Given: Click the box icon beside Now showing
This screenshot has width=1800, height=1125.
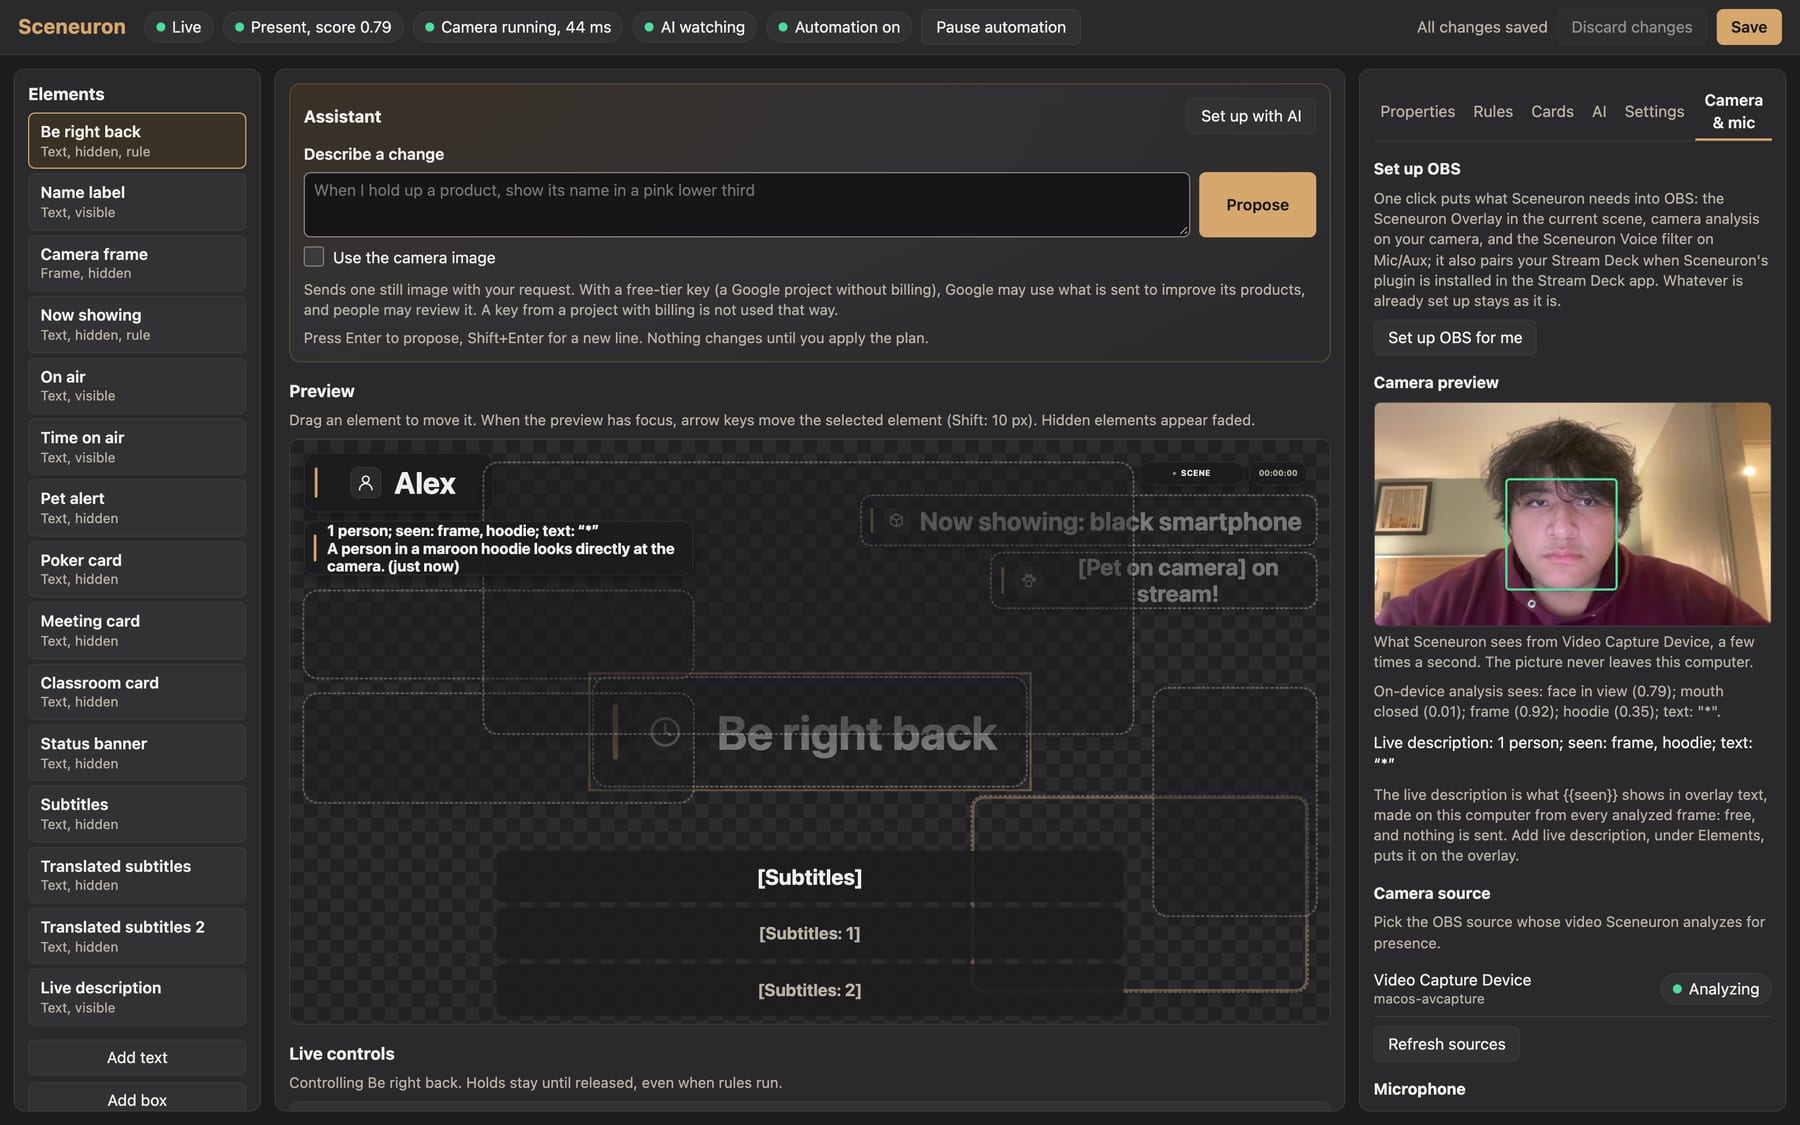Looking at the screenshot, I should click(x=897, y=521).
